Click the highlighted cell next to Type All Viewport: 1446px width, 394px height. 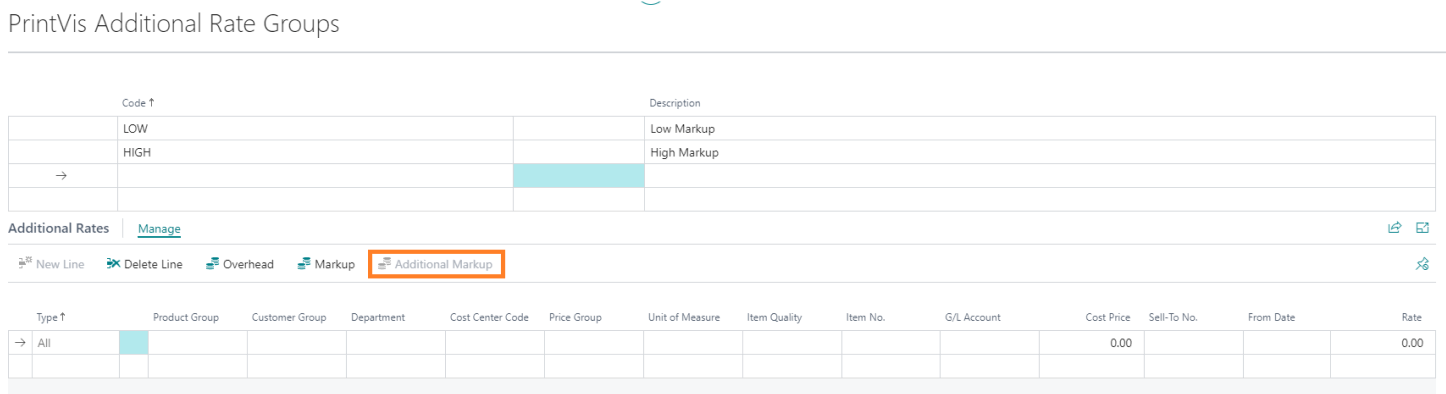coord(134,343)
